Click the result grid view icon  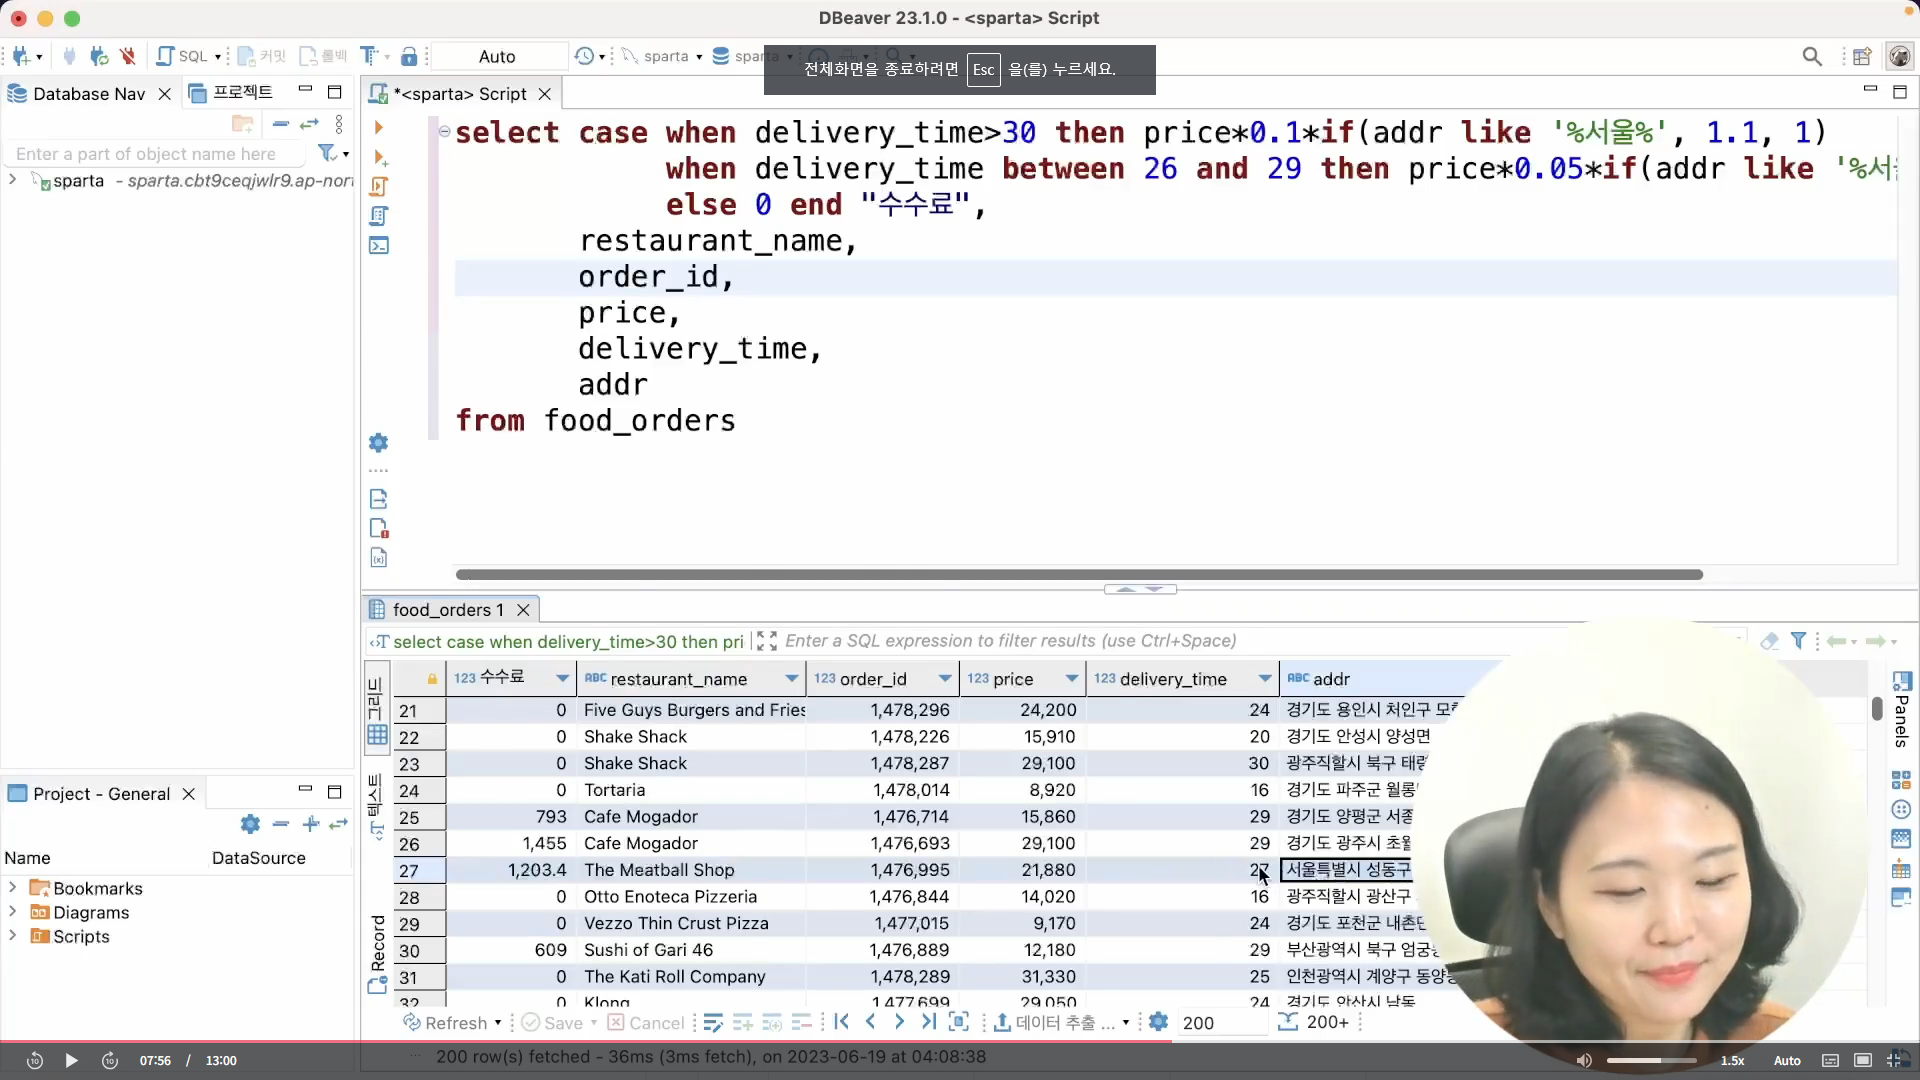pyautogui.click(x=377, y=735)
